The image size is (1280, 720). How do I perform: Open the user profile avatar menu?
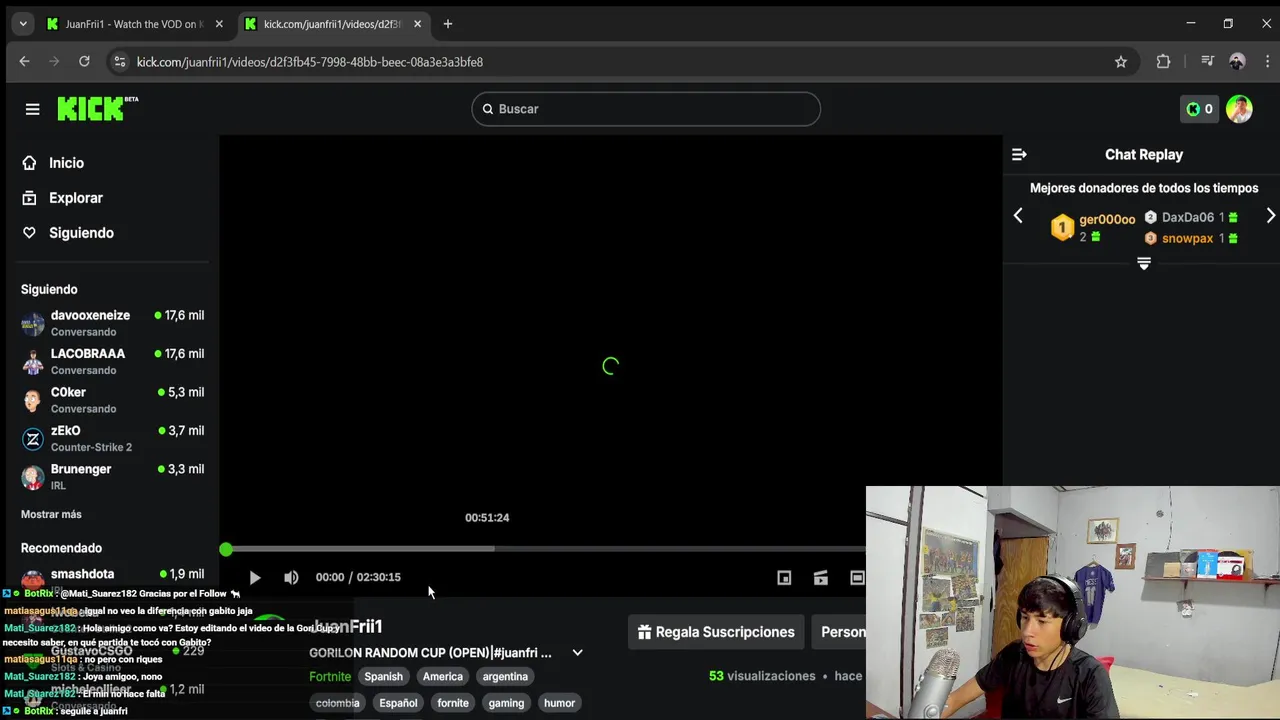[x=1239, y=109]
